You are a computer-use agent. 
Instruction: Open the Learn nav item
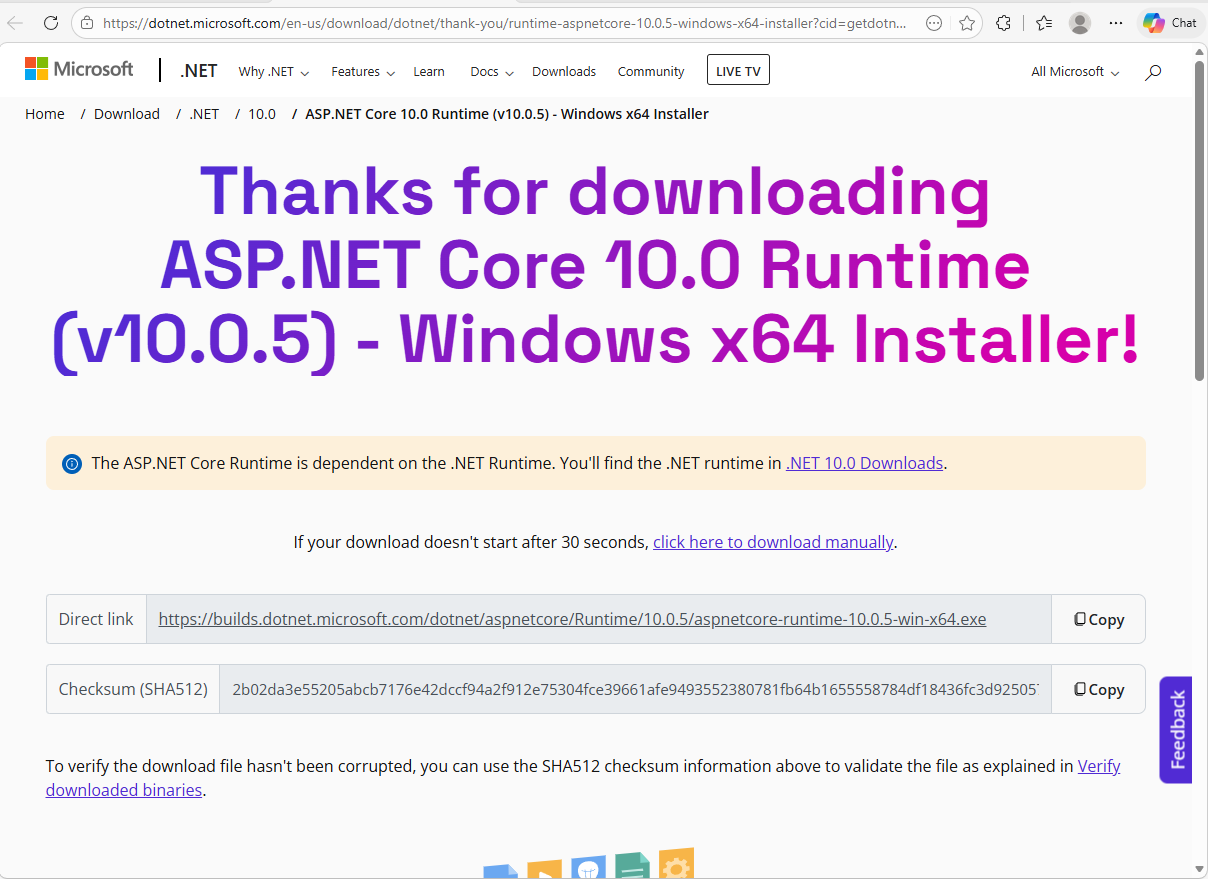[429, 71]
